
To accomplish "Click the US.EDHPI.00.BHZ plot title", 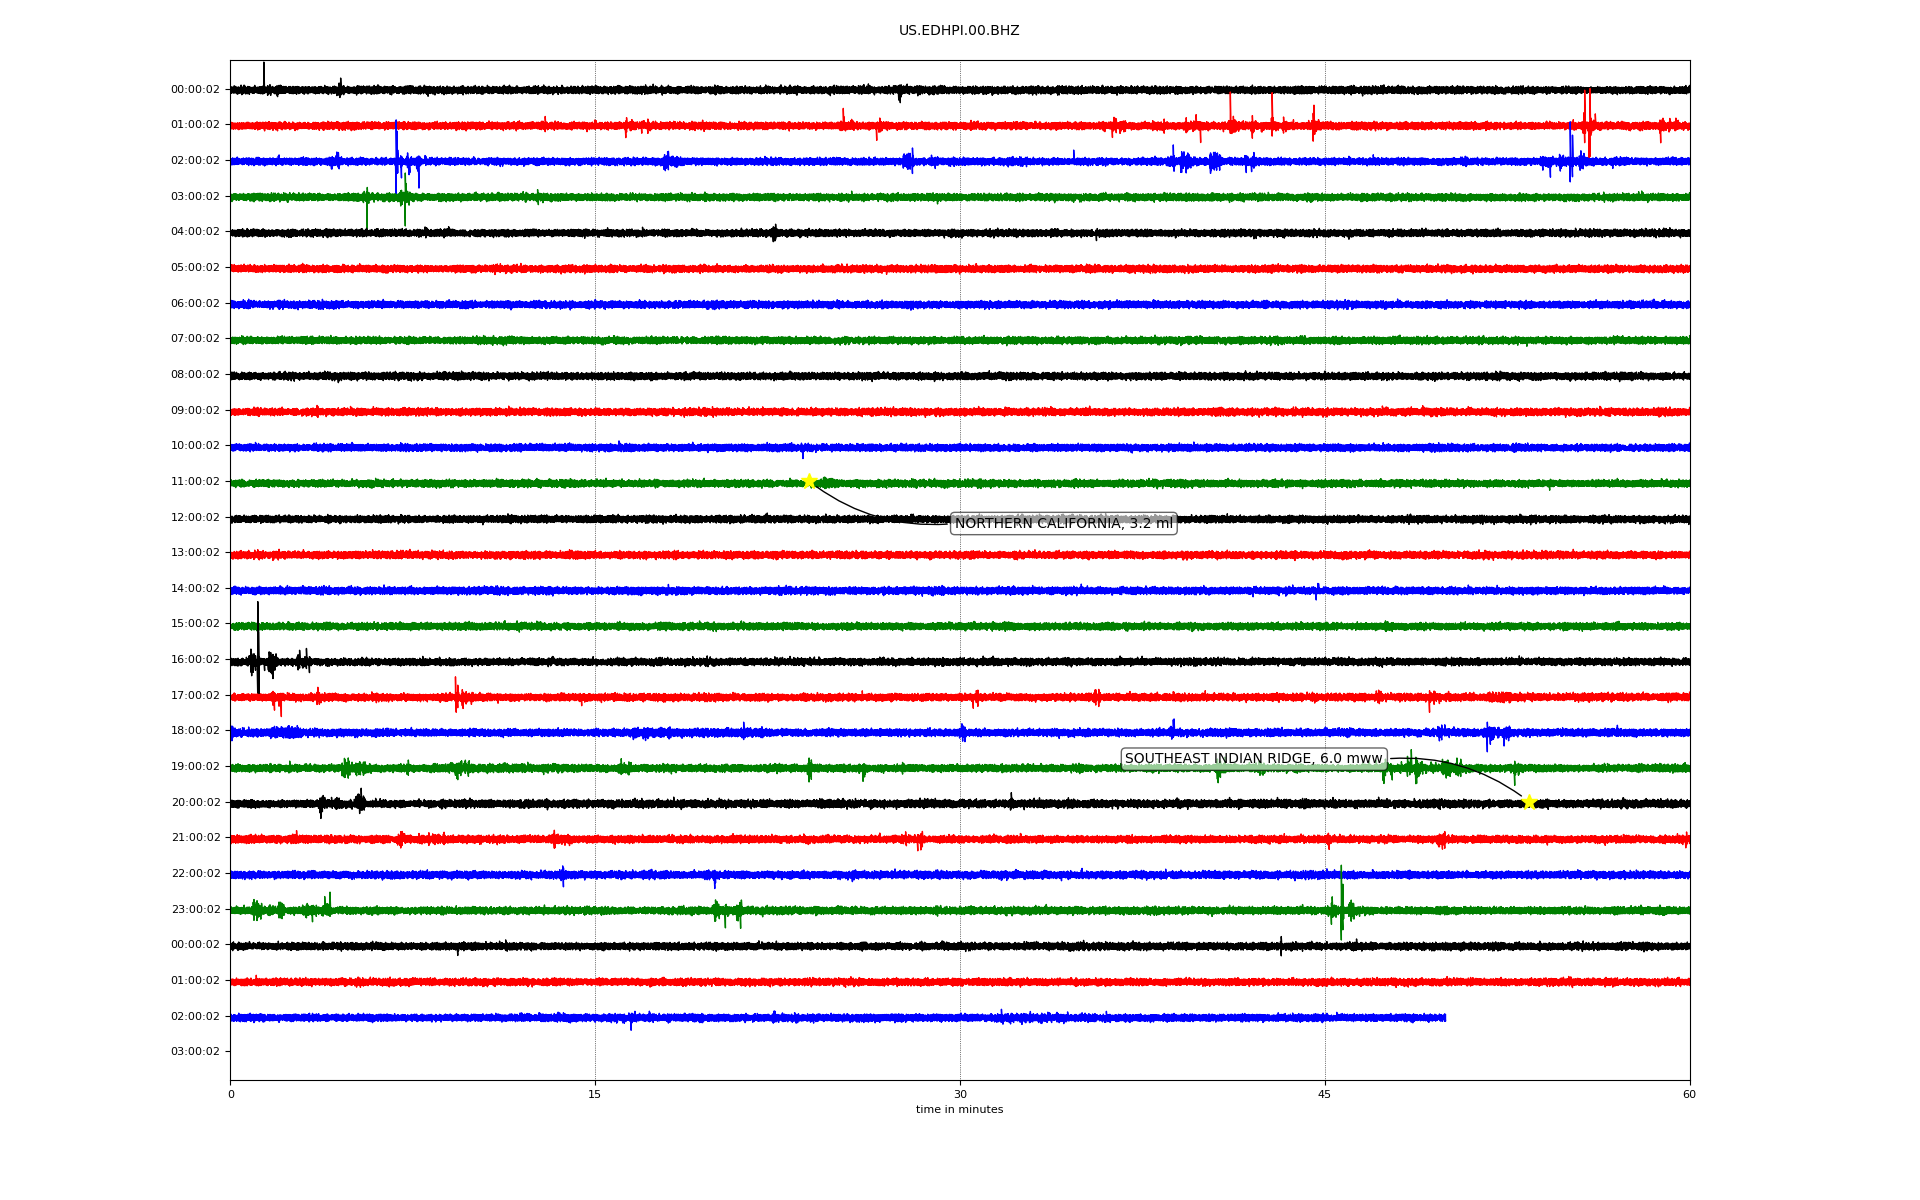I will pos(959,31).
